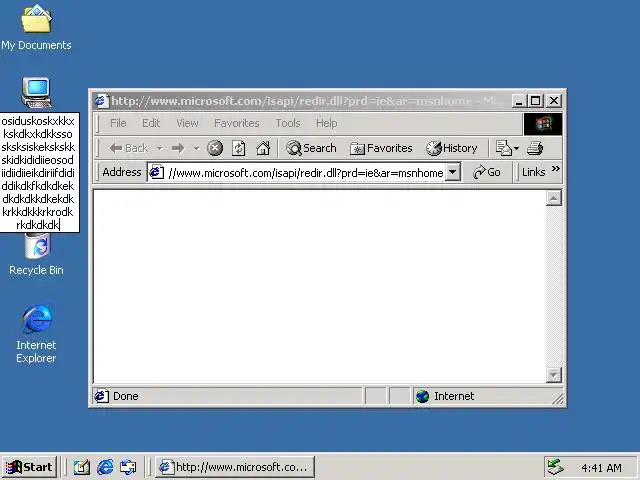
Task: Click the Quick Launch notepad-style icon
Action: pos(82,467)
